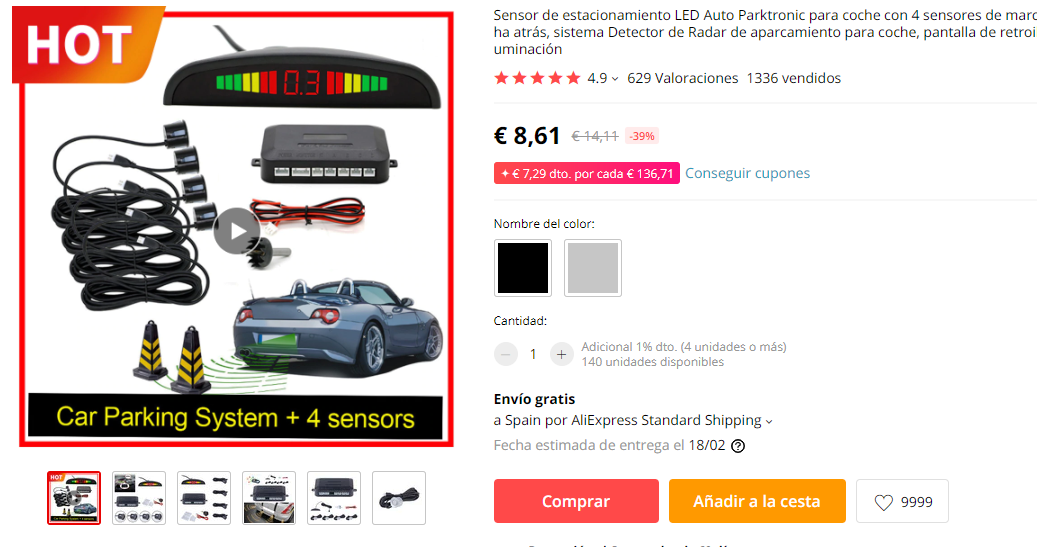Open the 629 Valoraciones reviews
Viewport: 1037px width, 547px height.
(683, 78)
